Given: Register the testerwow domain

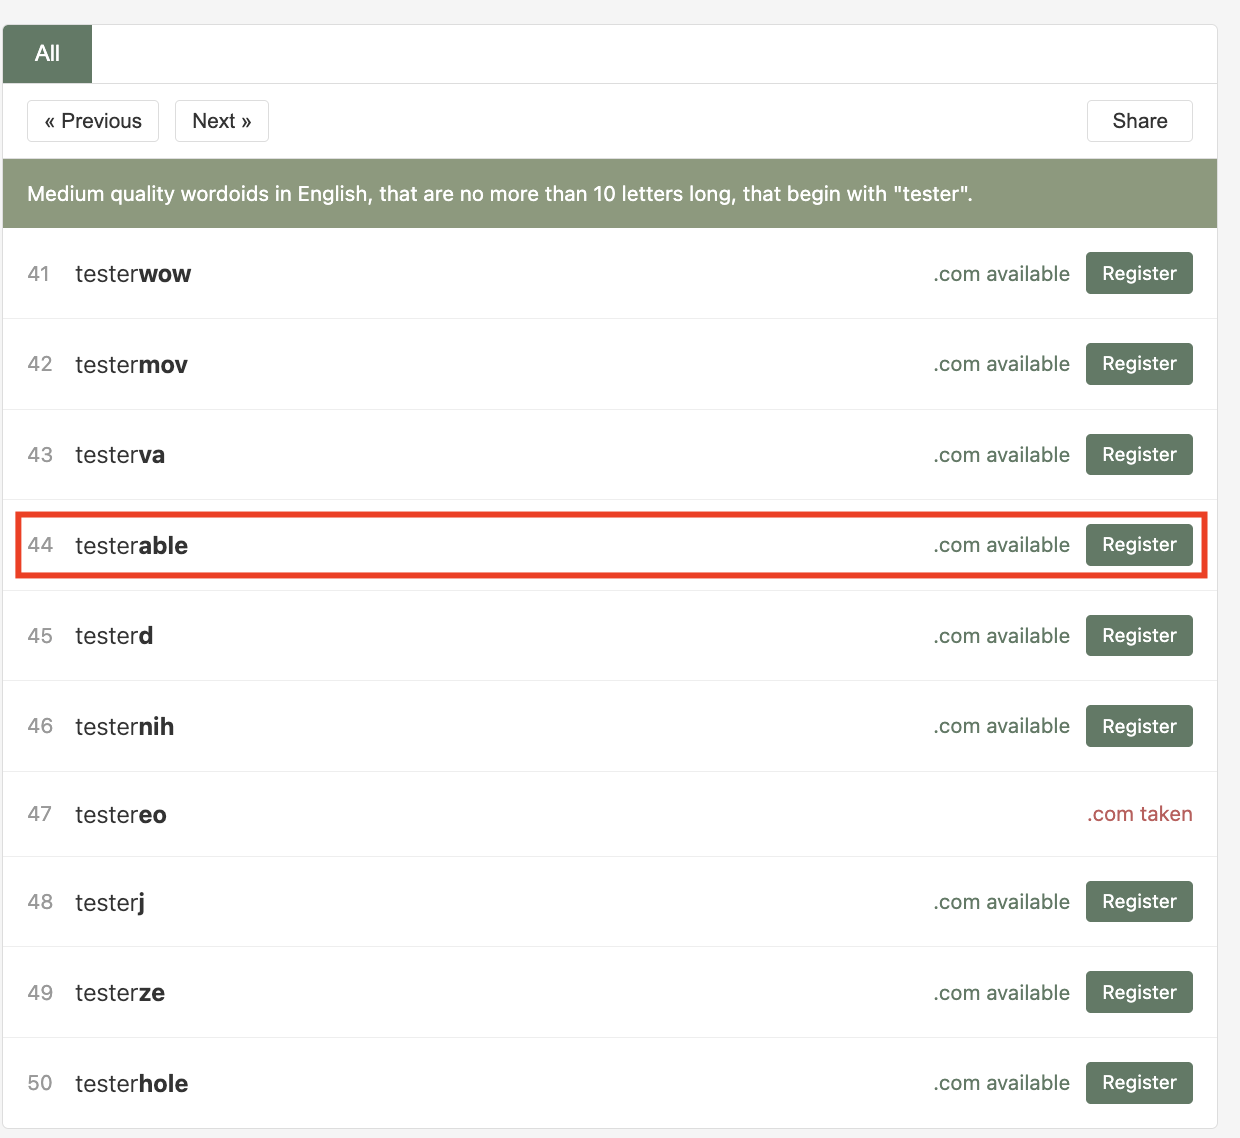Looking at the screenshot, I should pyautogui.click(x=1139, y=273).
